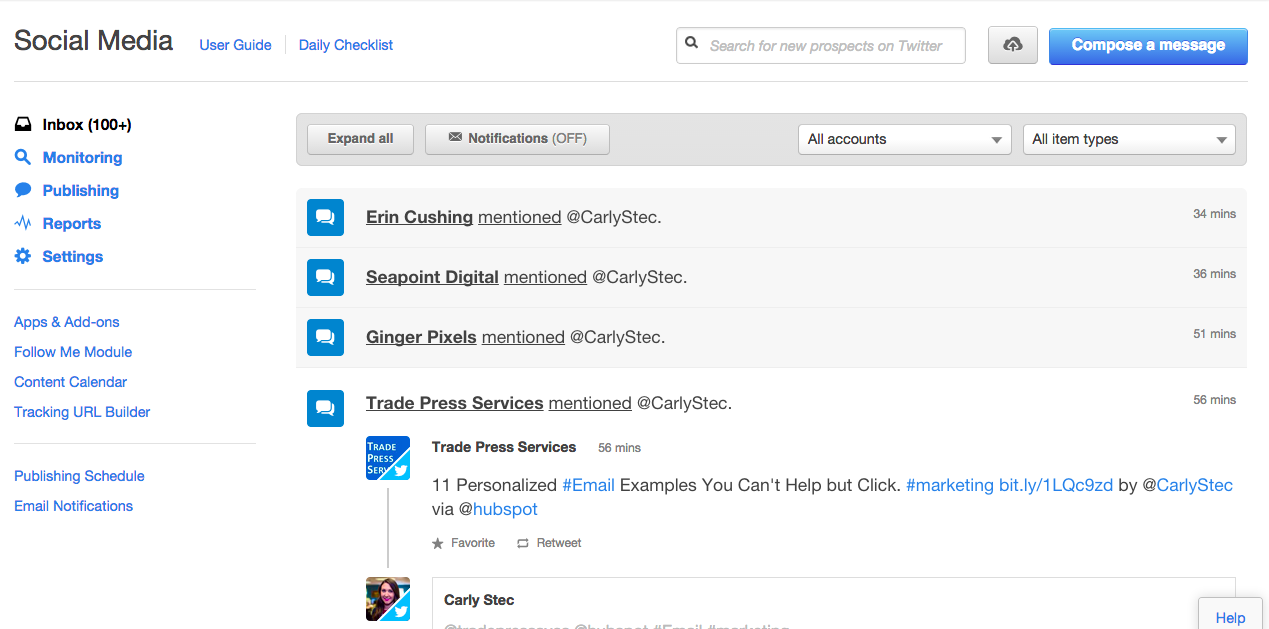Click the chat icon beside Ginger Pixels
Image resolution: width=1269 pixels, height=629 pixels.
pos(325,337)
